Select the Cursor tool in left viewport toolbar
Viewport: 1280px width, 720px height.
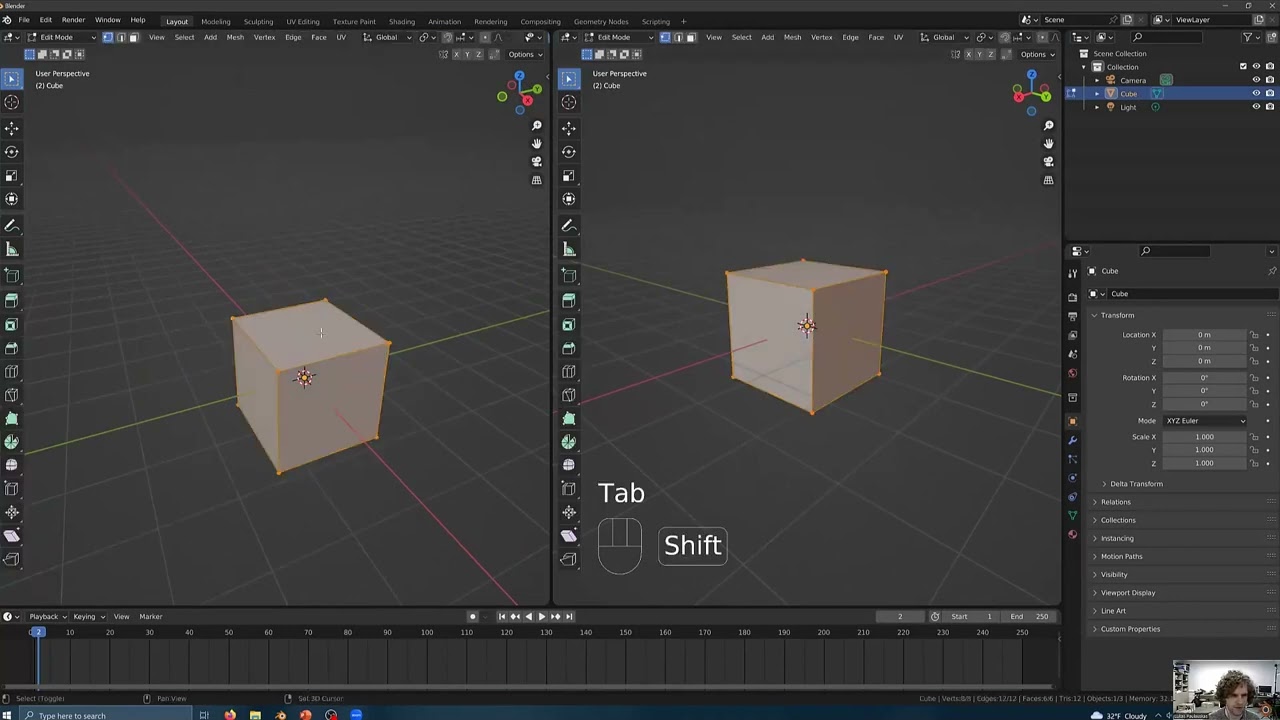click(x=12, y=102)
